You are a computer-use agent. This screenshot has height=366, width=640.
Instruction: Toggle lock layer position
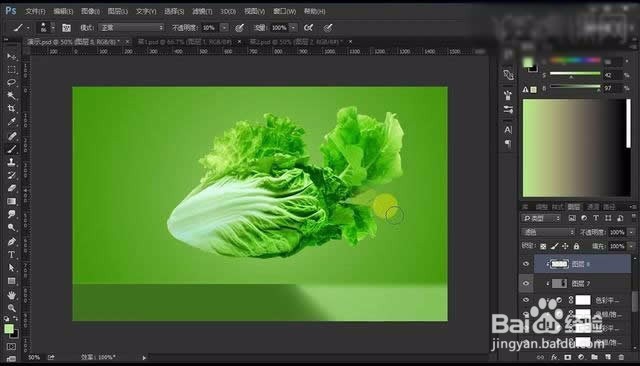(565, 246)
